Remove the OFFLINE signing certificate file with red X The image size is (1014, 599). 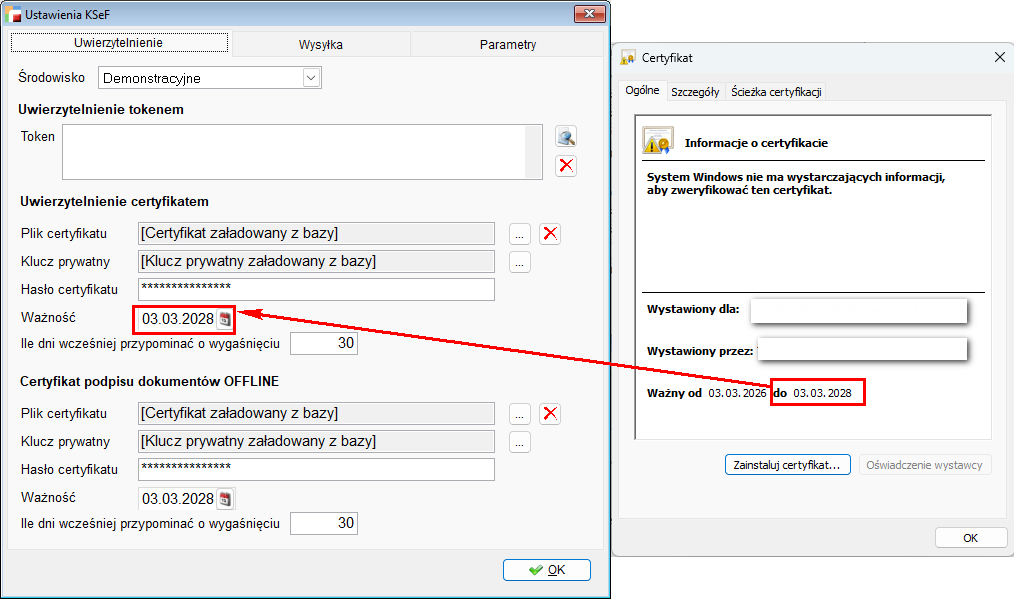point(550,414)
